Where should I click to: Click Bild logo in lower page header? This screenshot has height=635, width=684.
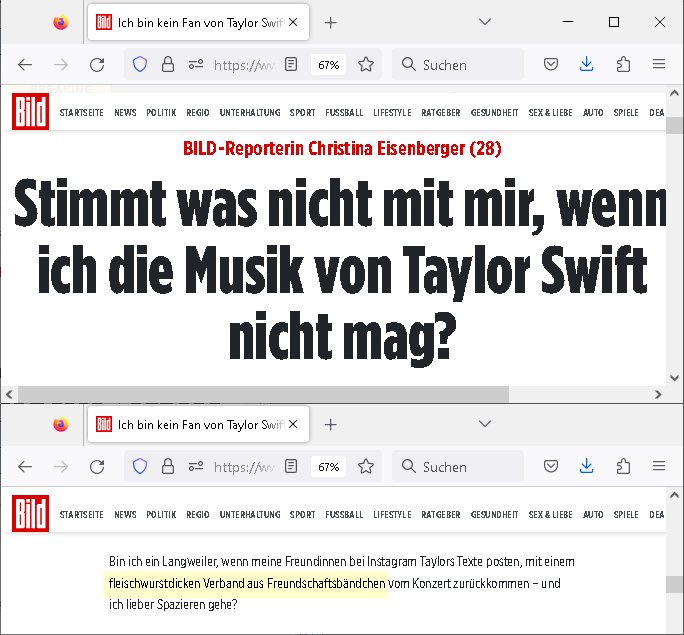click(30, 514)
